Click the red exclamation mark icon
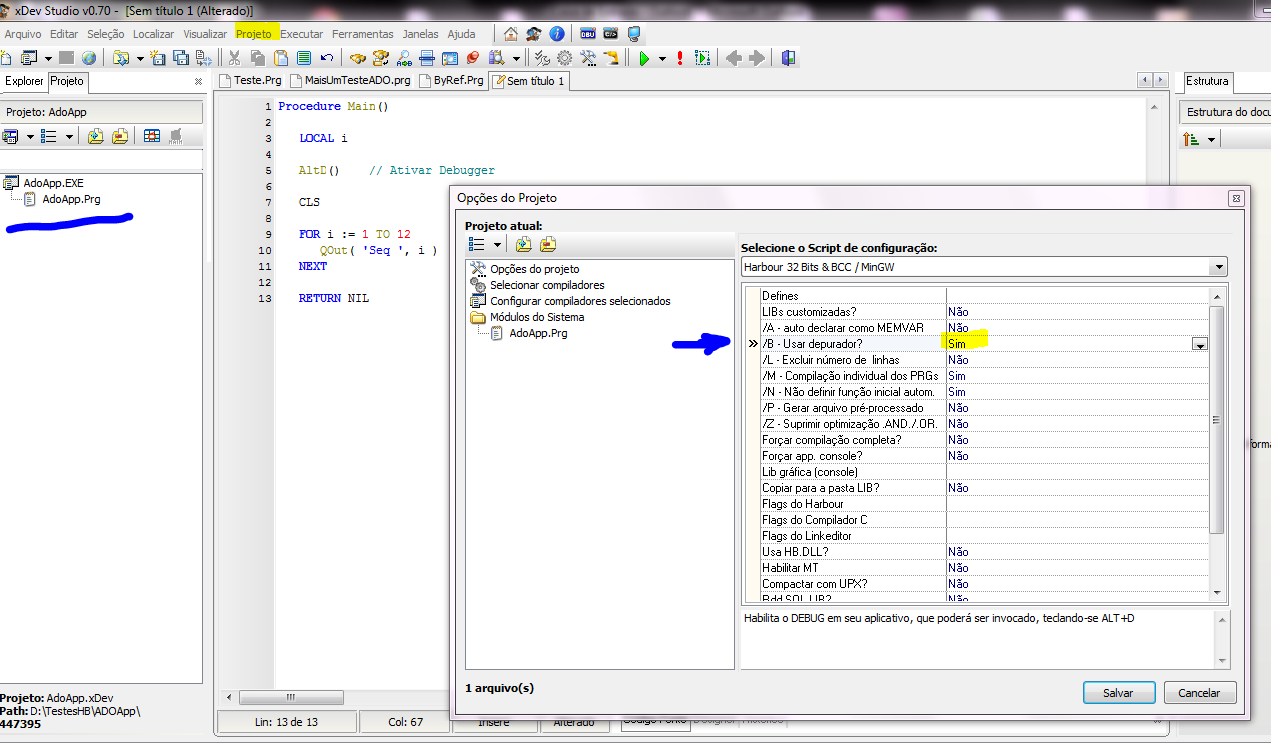Screen dimensions: 1271x743 pos(680,58)
